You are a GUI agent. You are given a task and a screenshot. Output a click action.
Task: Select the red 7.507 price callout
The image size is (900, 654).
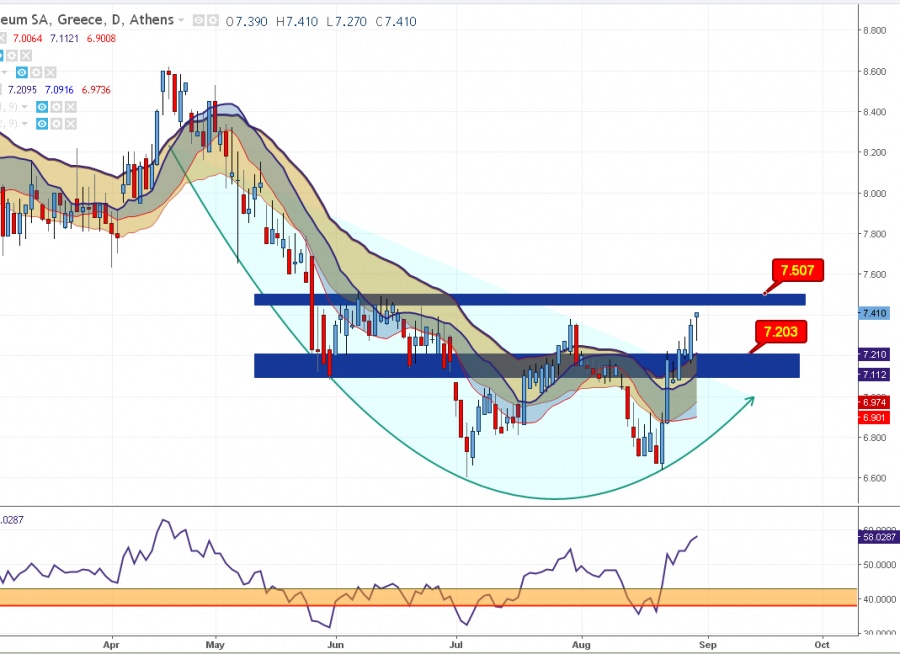798,270
